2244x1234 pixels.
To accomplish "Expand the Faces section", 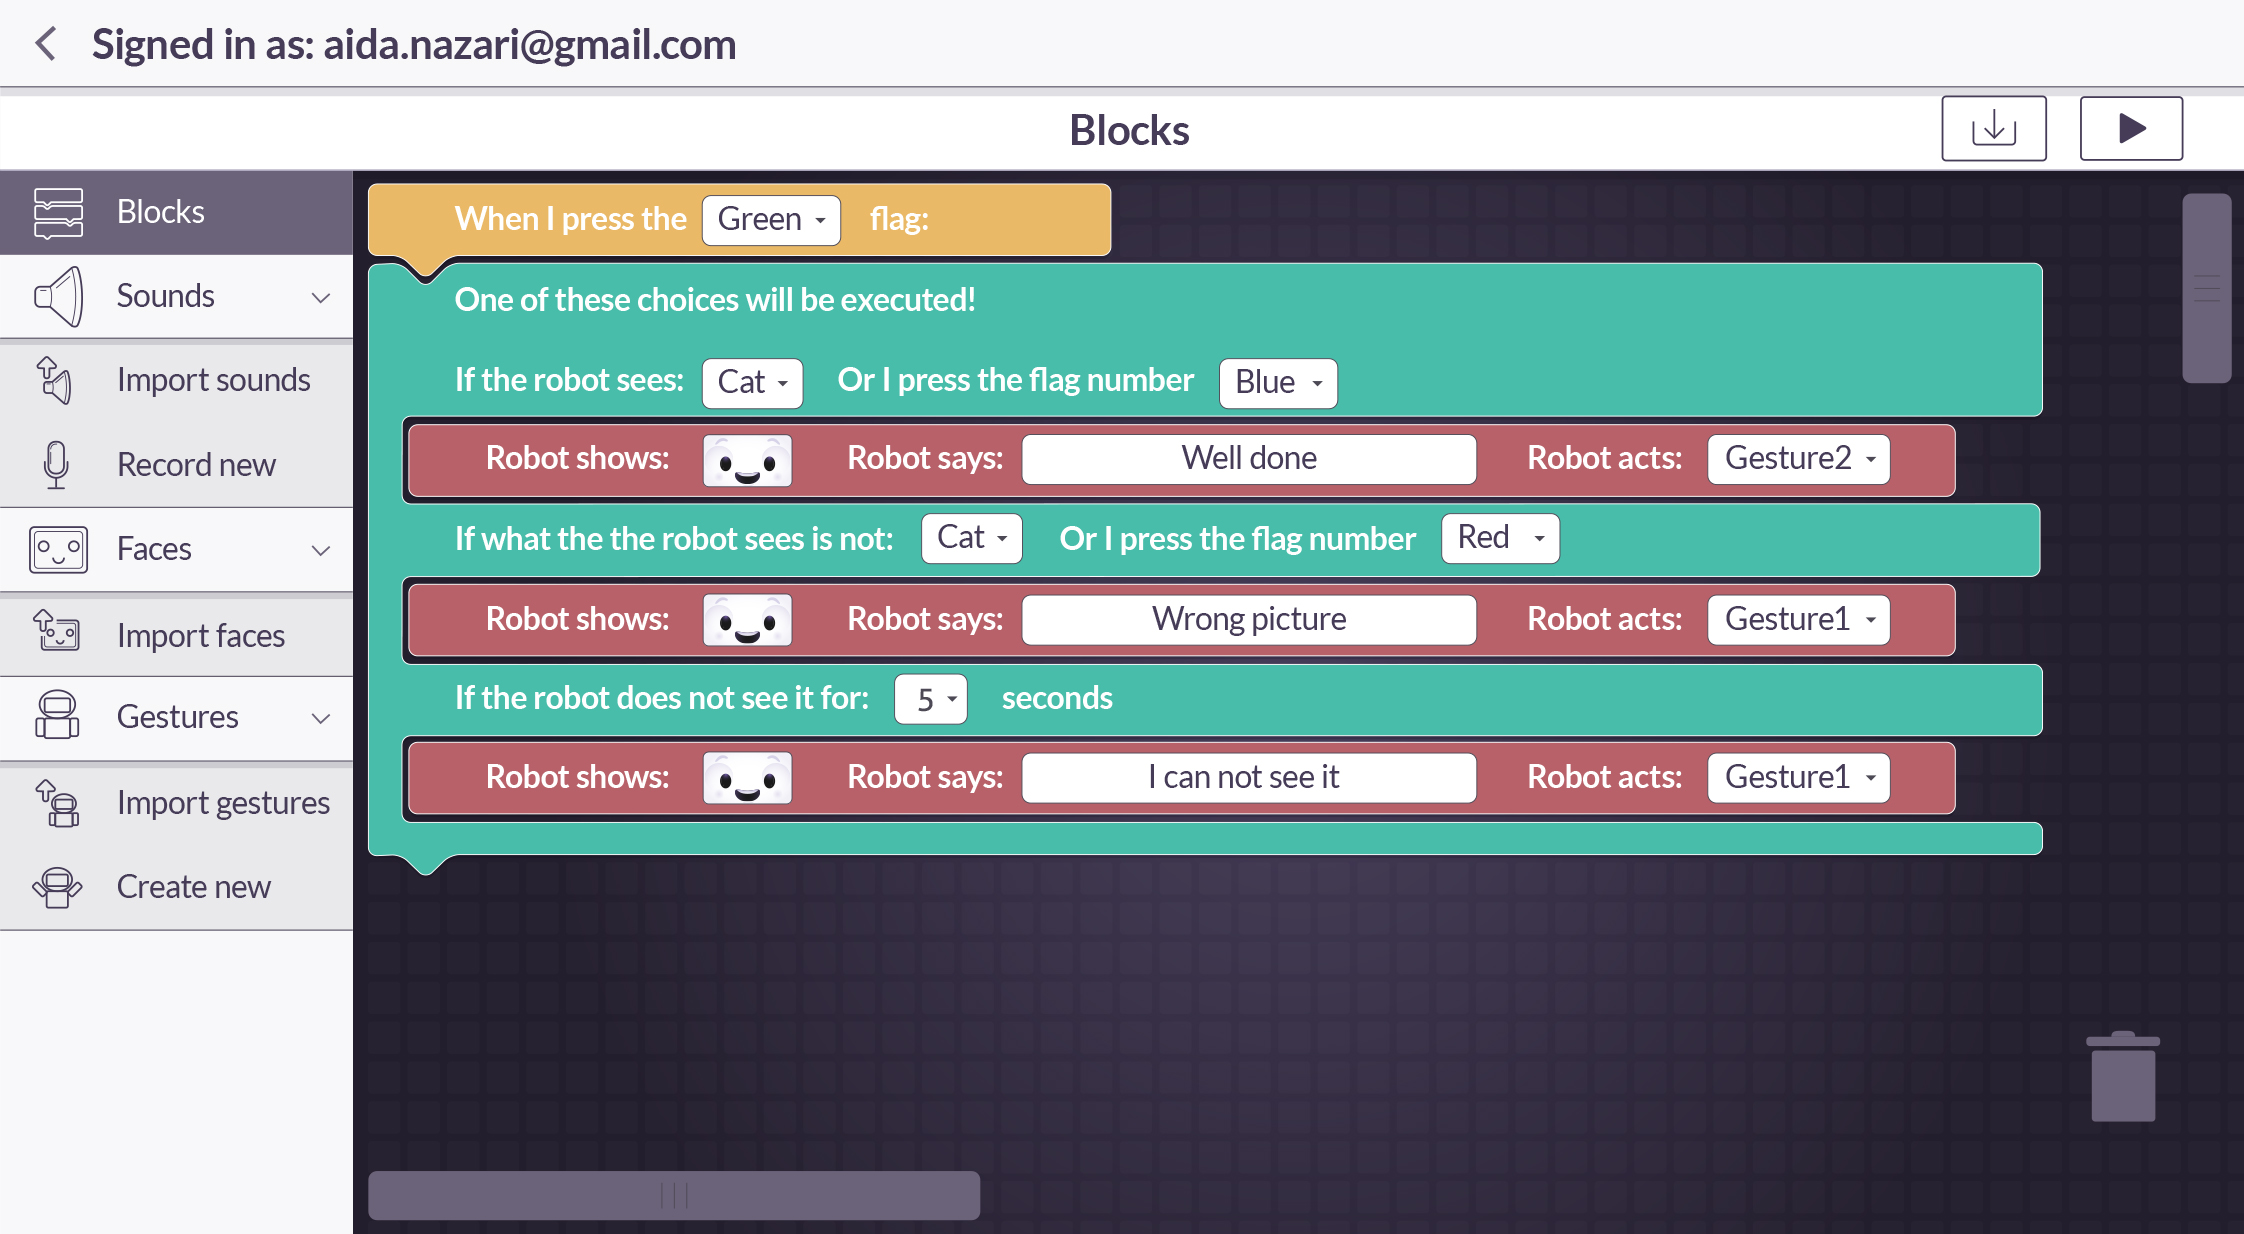I will tap(320, 550).
